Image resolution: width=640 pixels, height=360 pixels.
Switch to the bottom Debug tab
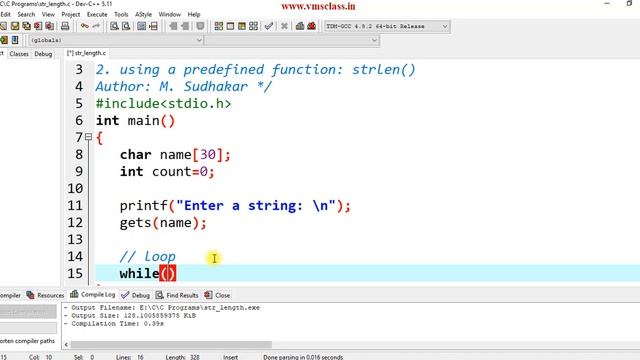pos(136,295)
